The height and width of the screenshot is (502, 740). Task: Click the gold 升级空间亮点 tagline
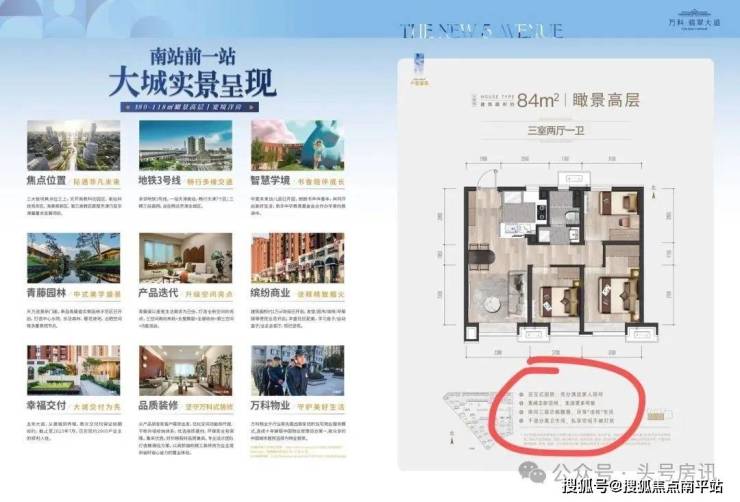(x=210, y=294)
